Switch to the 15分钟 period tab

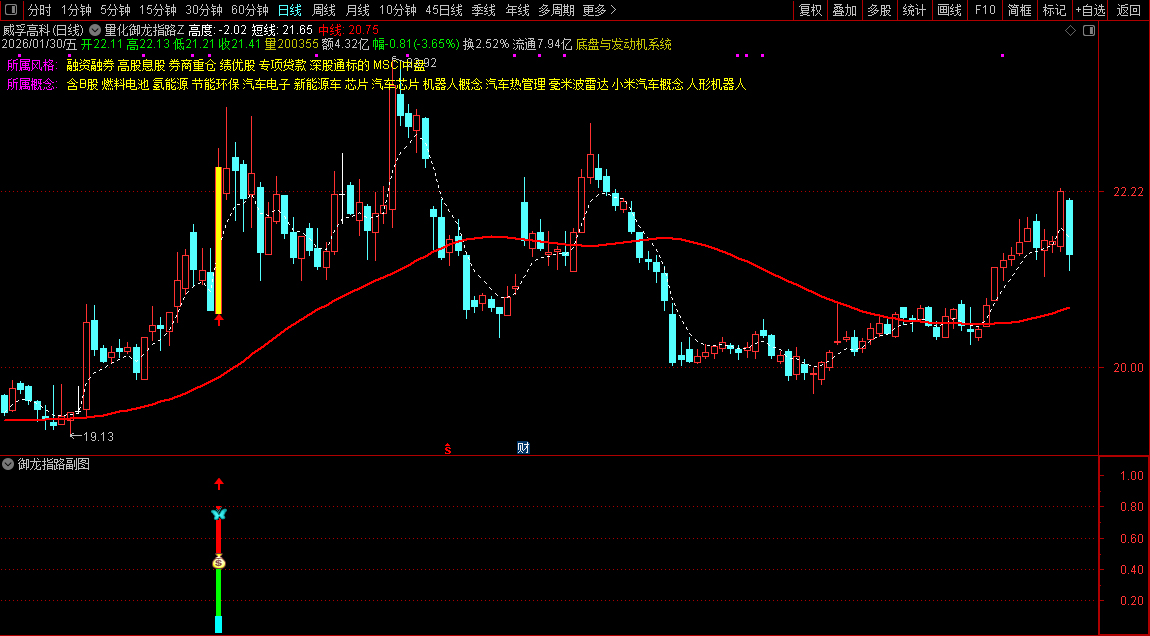coord(158,10)
